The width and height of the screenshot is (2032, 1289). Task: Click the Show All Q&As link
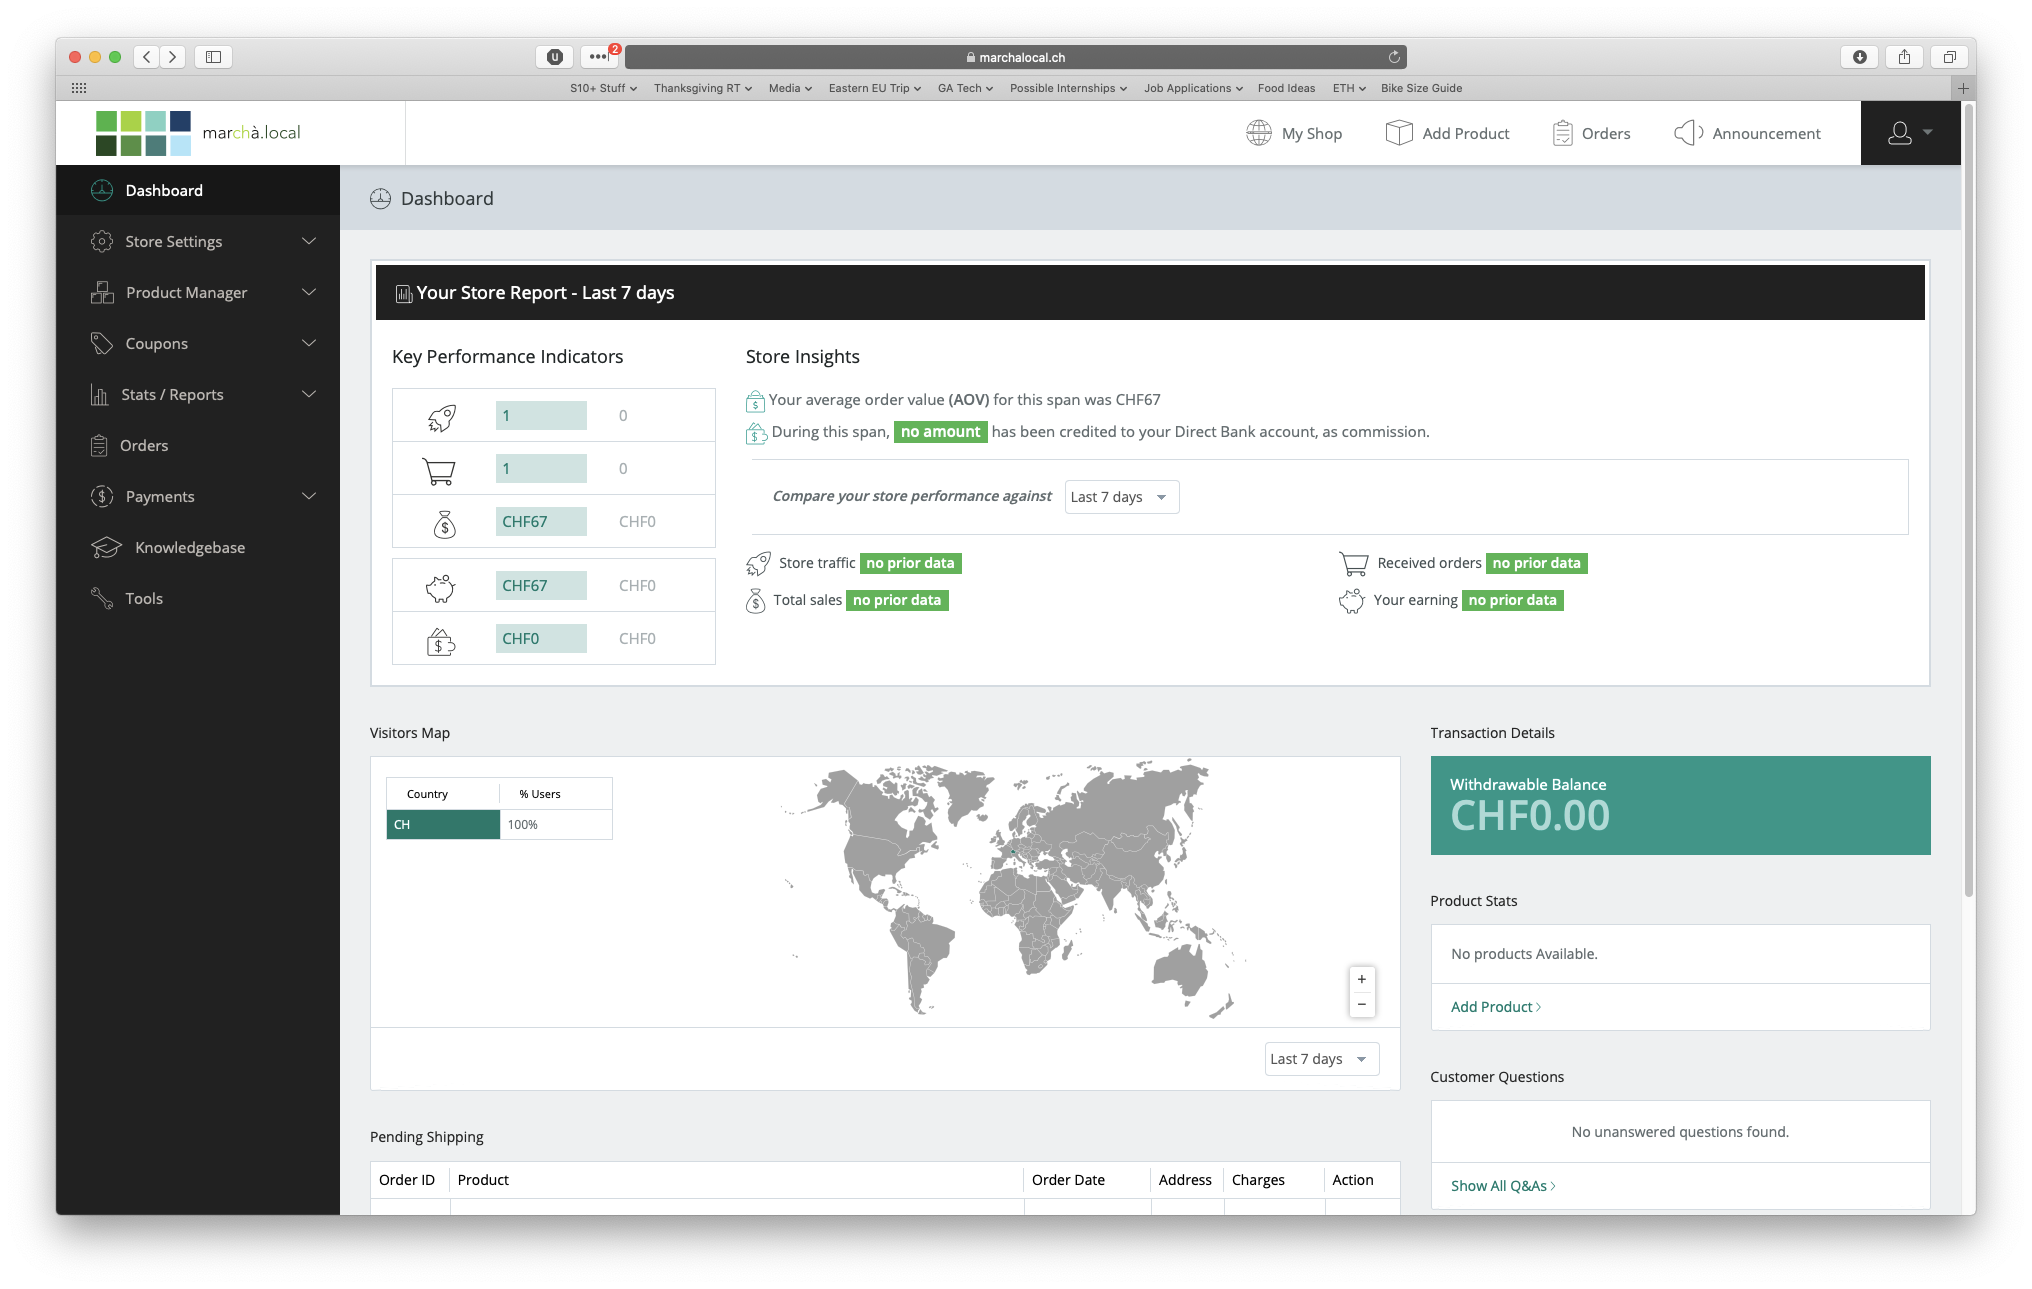pos(1502,1186)
